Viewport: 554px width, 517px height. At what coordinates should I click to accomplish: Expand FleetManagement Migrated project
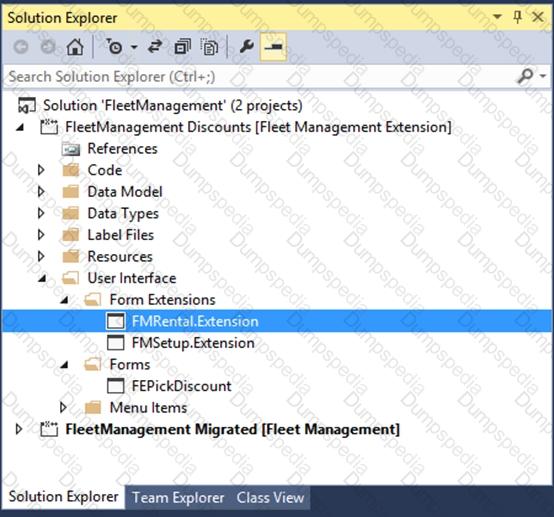[x=19, y=429]
